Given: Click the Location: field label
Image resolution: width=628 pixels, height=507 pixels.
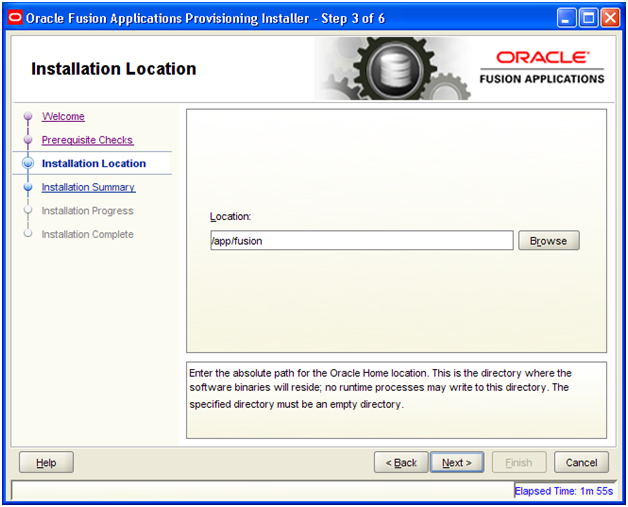Looking at the screenshot, I should click(230, 217).
